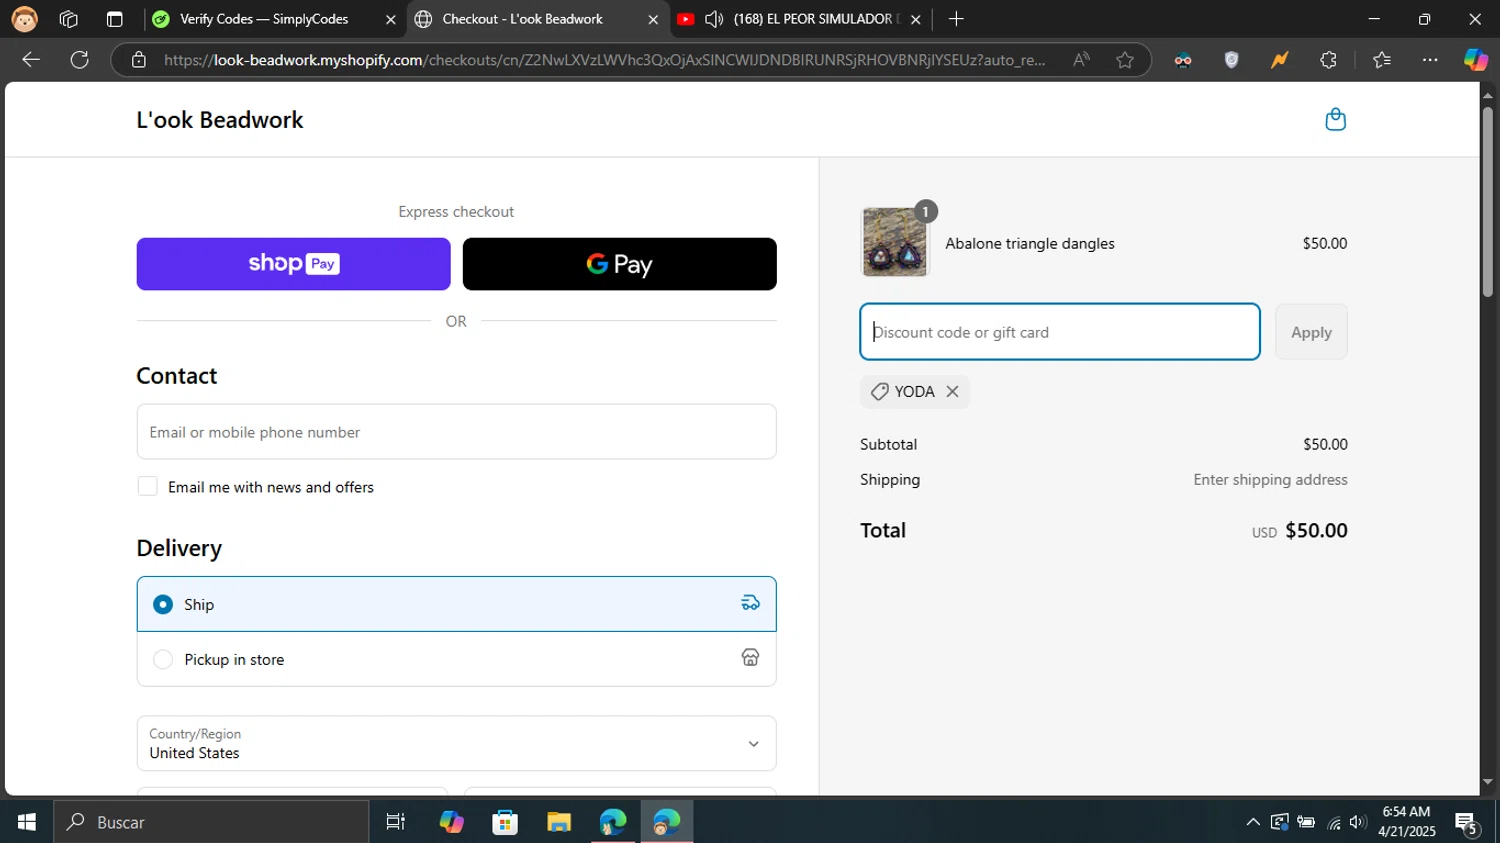Open the network tray icon

1333,822
